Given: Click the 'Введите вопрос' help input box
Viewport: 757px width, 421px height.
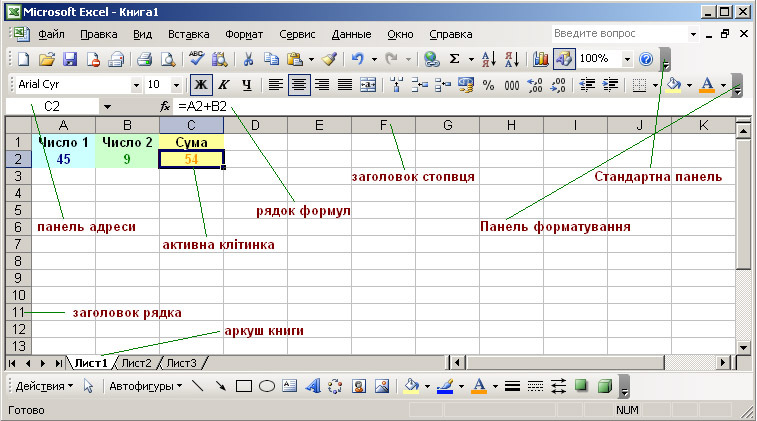Looking at the screenshot, I should [610, 33].
